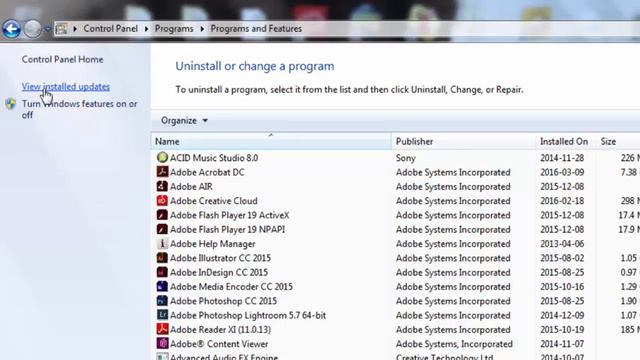Select the Adobe Acrobat DC entry
The height and width of the screenshot is (360, 640).
(207, 172)
